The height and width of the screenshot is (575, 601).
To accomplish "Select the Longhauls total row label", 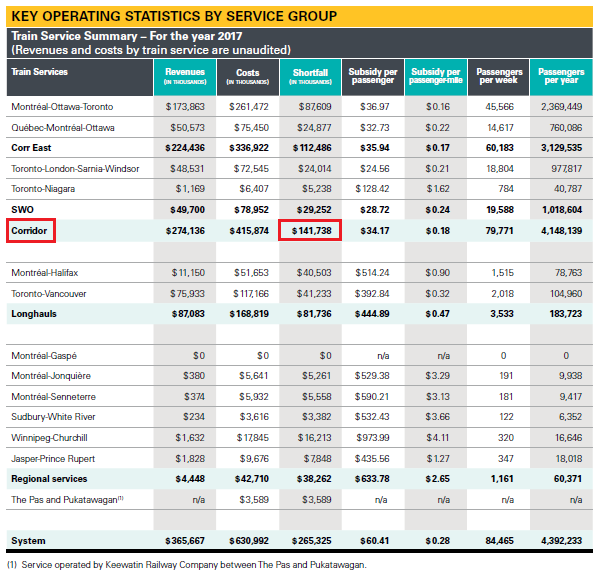I will click(34, 314).
